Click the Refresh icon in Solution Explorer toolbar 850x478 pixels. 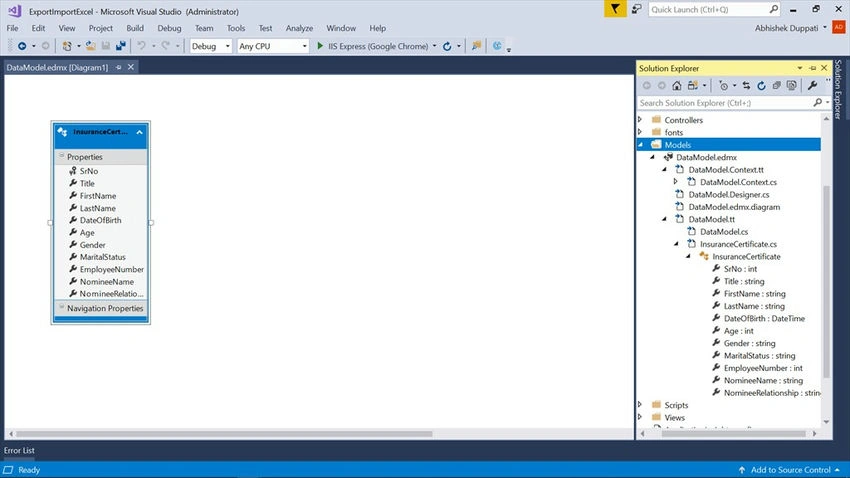761,86
